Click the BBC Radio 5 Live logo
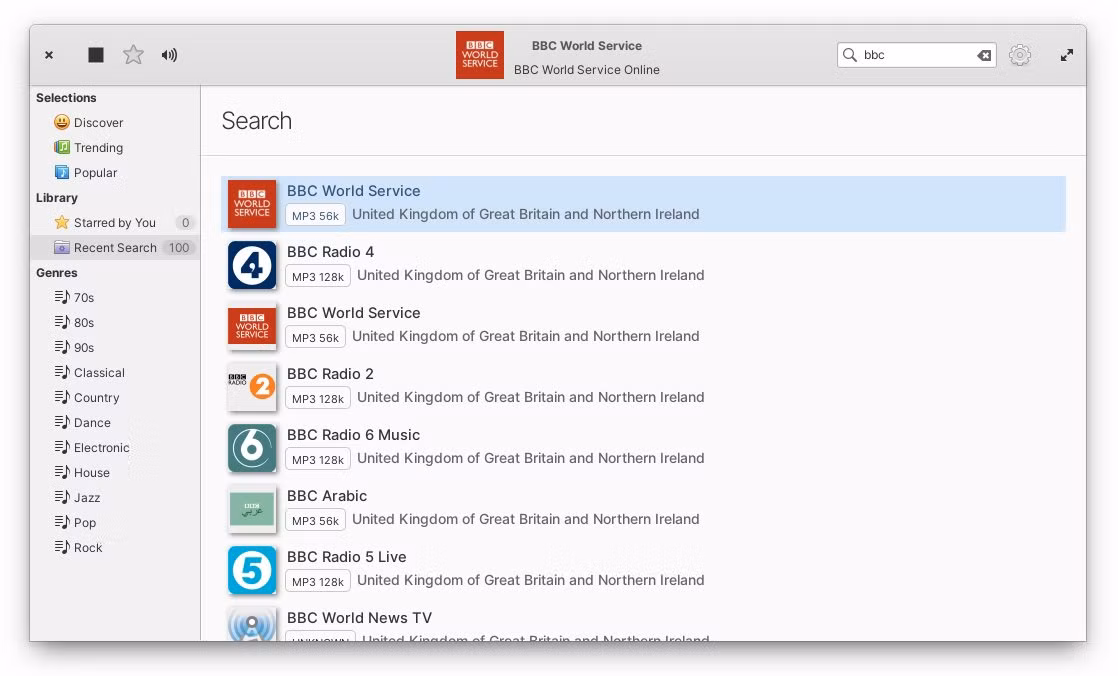1118x676 pixels. tap(252, 570)
